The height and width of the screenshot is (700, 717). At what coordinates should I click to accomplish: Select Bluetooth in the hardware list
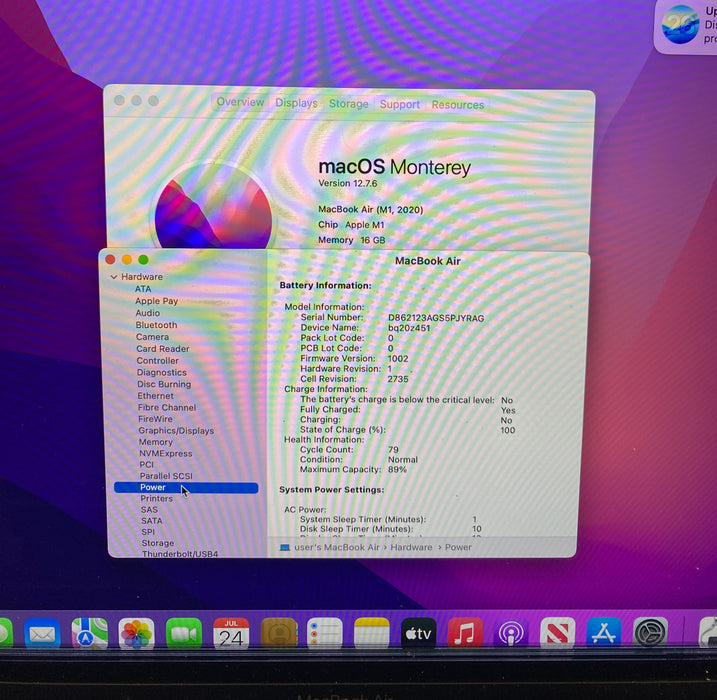coord(156,325)
